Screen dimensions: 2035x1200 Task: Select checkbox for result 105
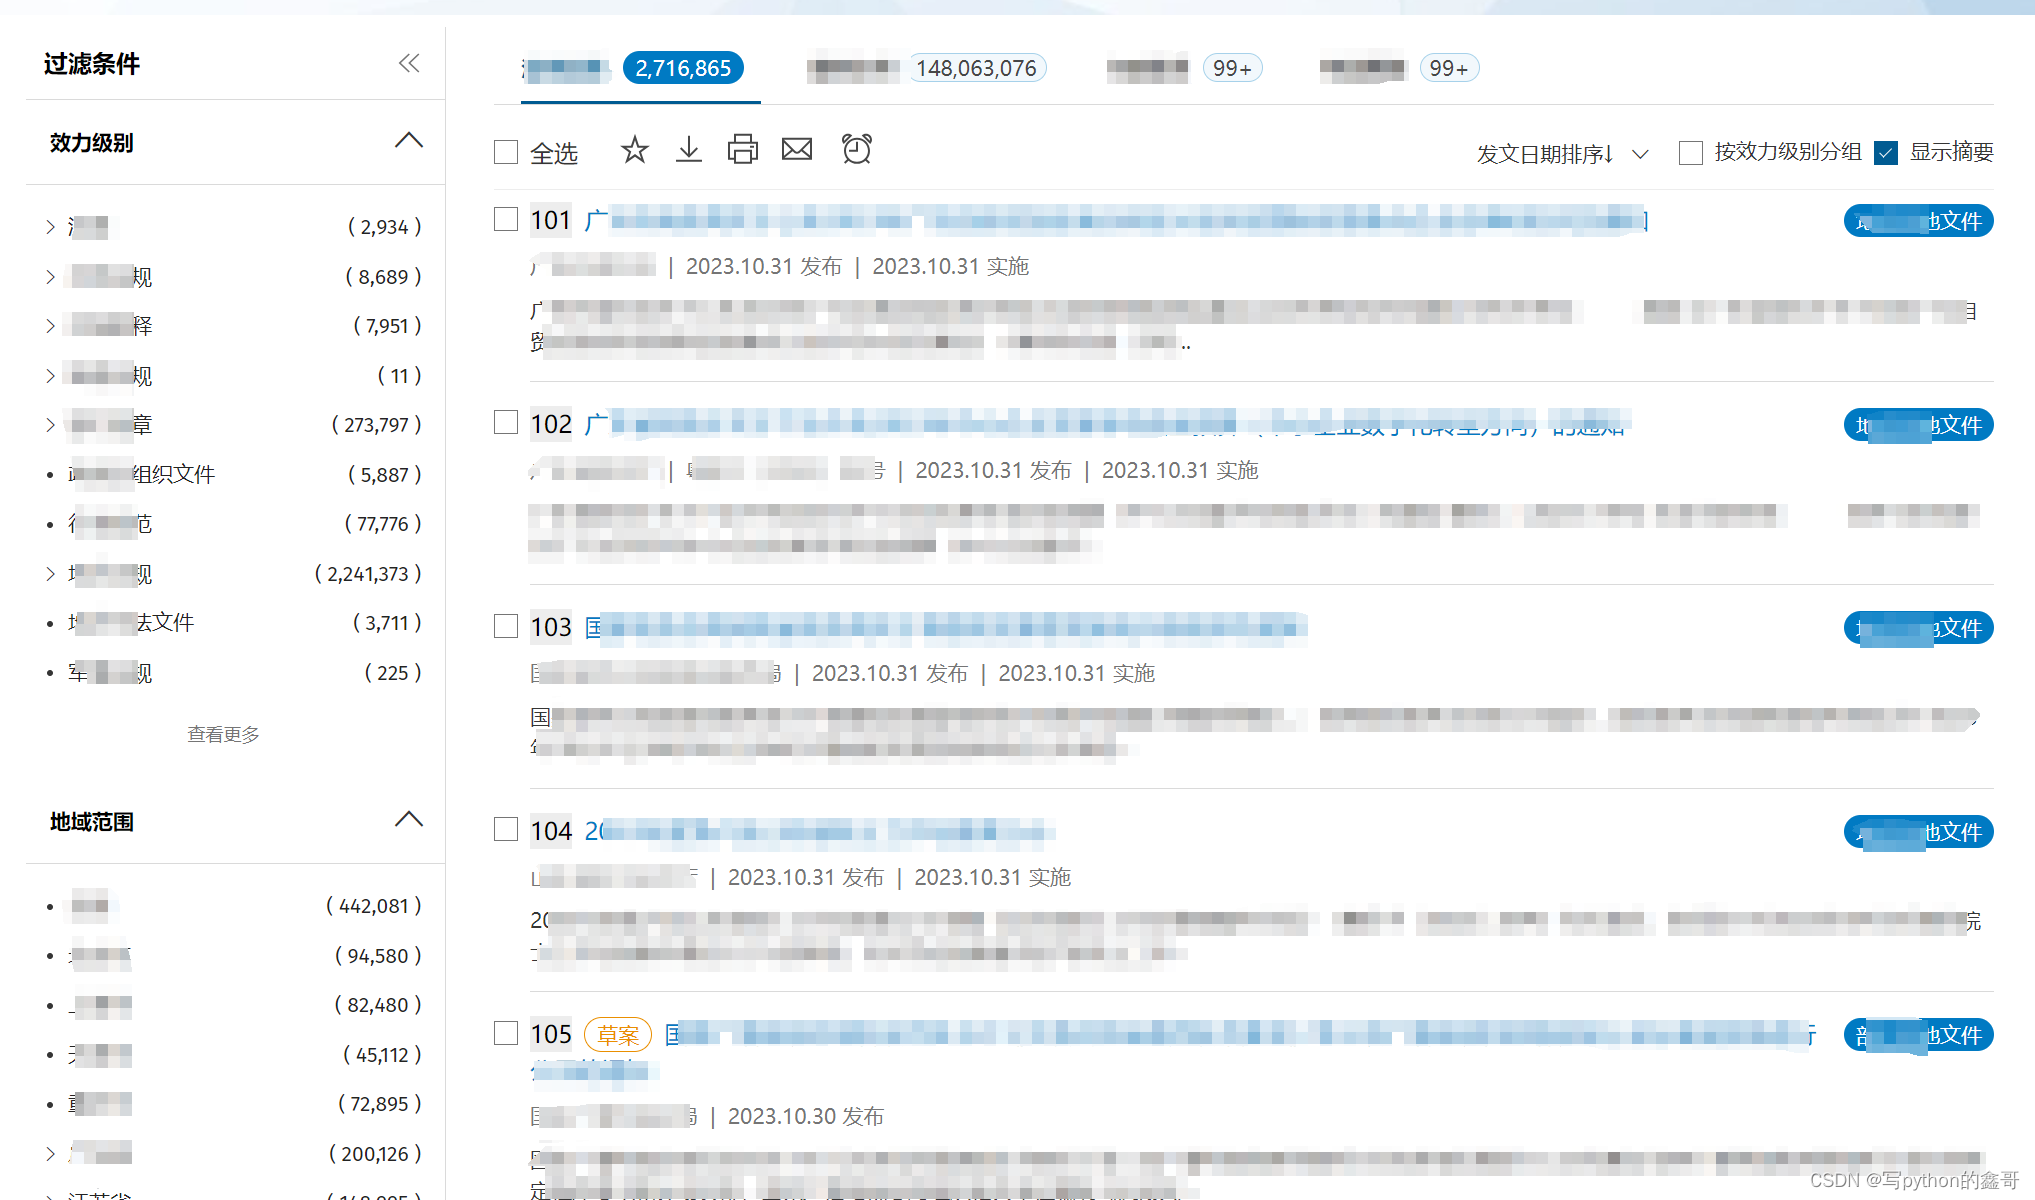tap(506, 1033)
